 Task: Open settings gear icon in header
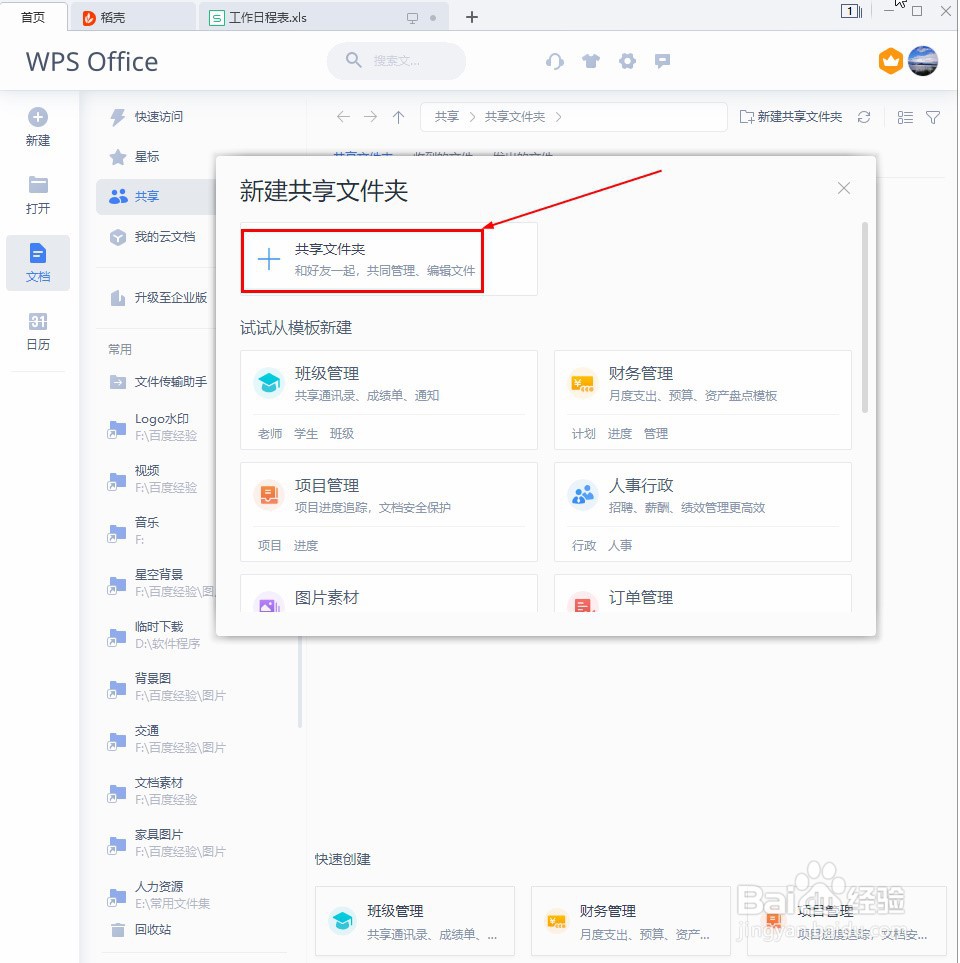627,61
